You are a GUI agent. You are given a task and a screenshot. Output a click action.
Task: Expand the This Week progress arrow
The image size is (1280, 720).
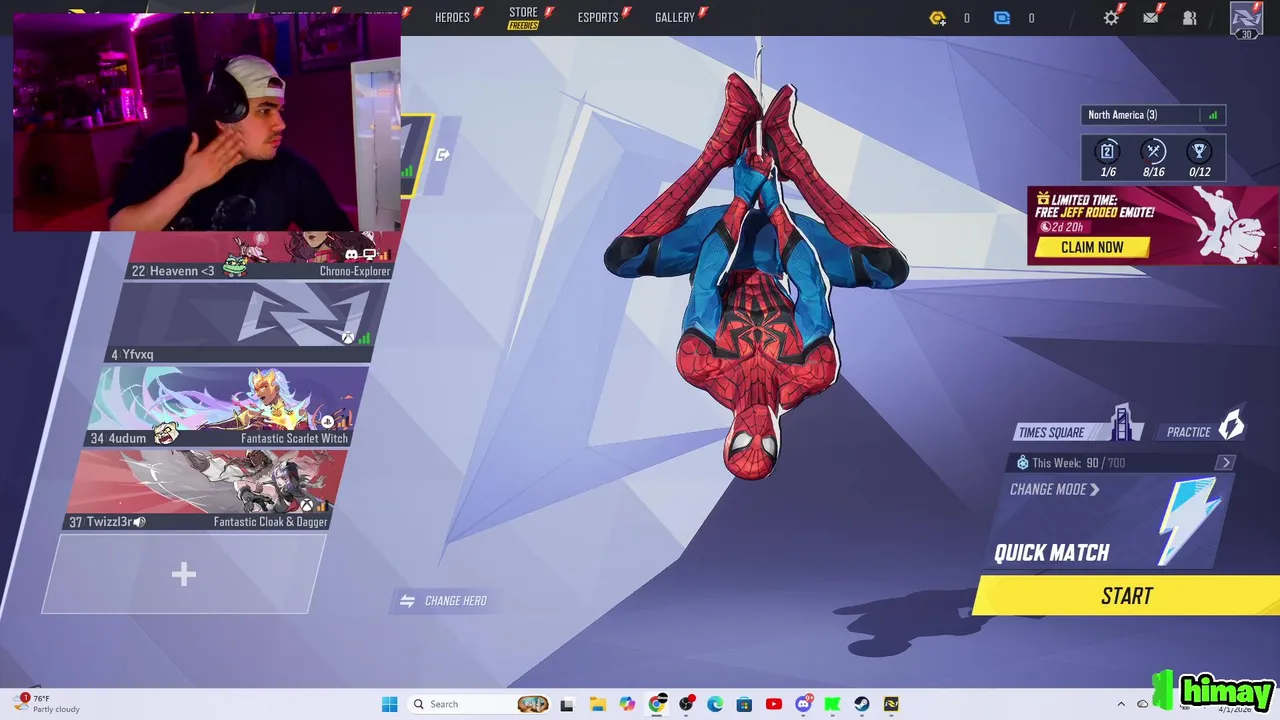[1225, 462]
